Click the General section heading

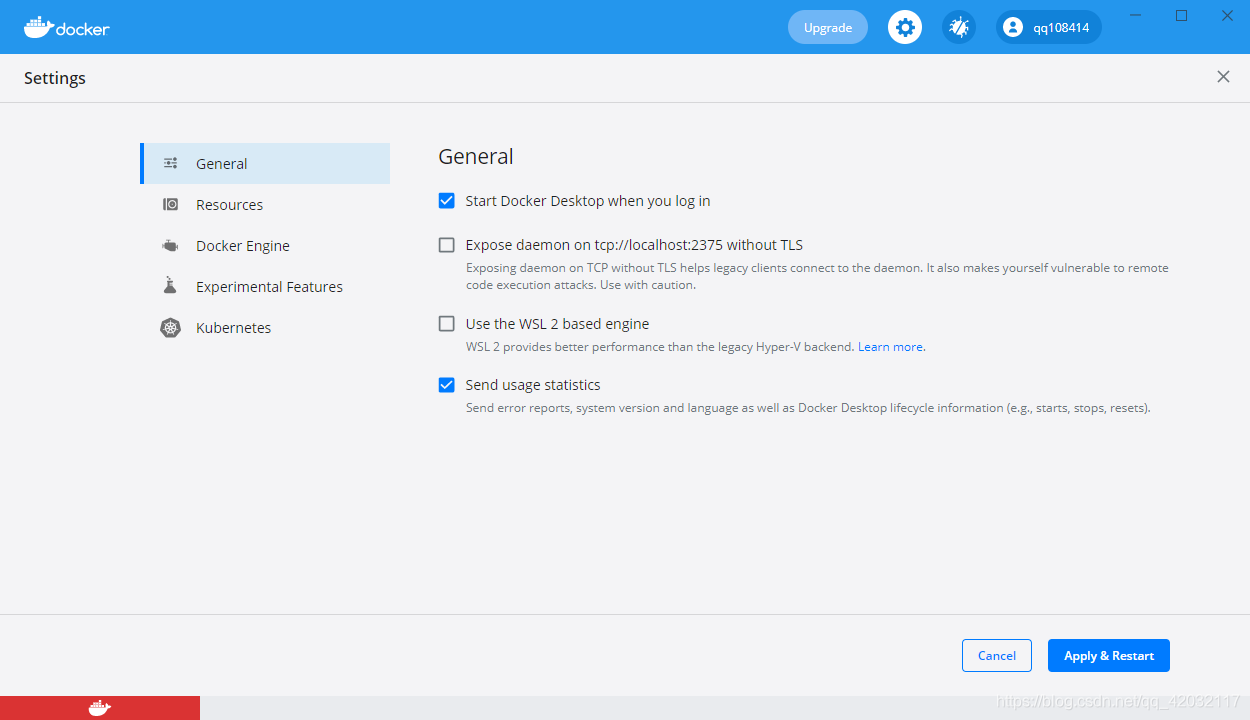pos(476,157)
